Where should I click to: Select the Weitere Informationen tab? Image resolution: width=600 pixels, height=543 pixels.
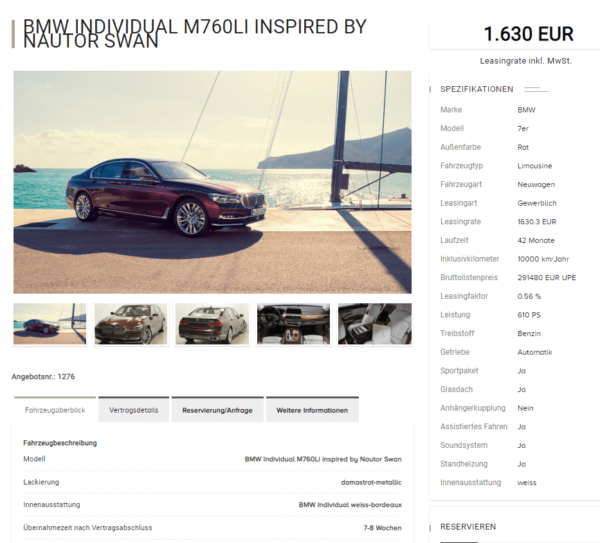point(312,410)
